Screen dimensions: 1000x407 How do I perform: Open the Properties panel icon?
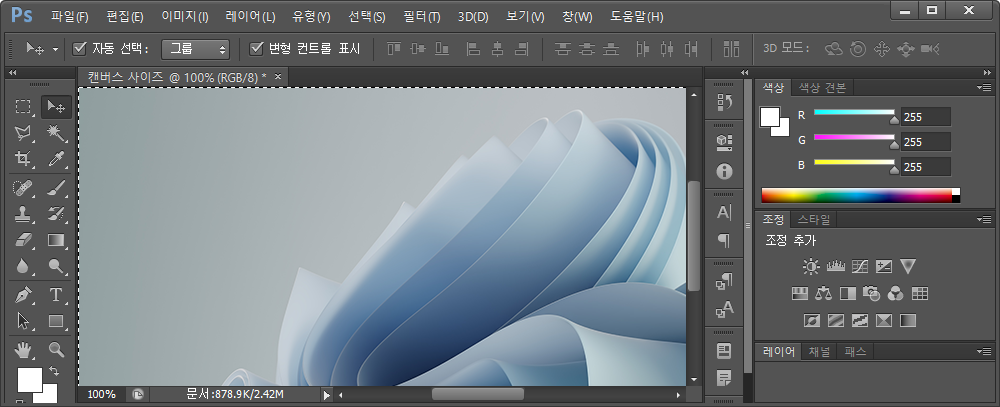[724, 141]
